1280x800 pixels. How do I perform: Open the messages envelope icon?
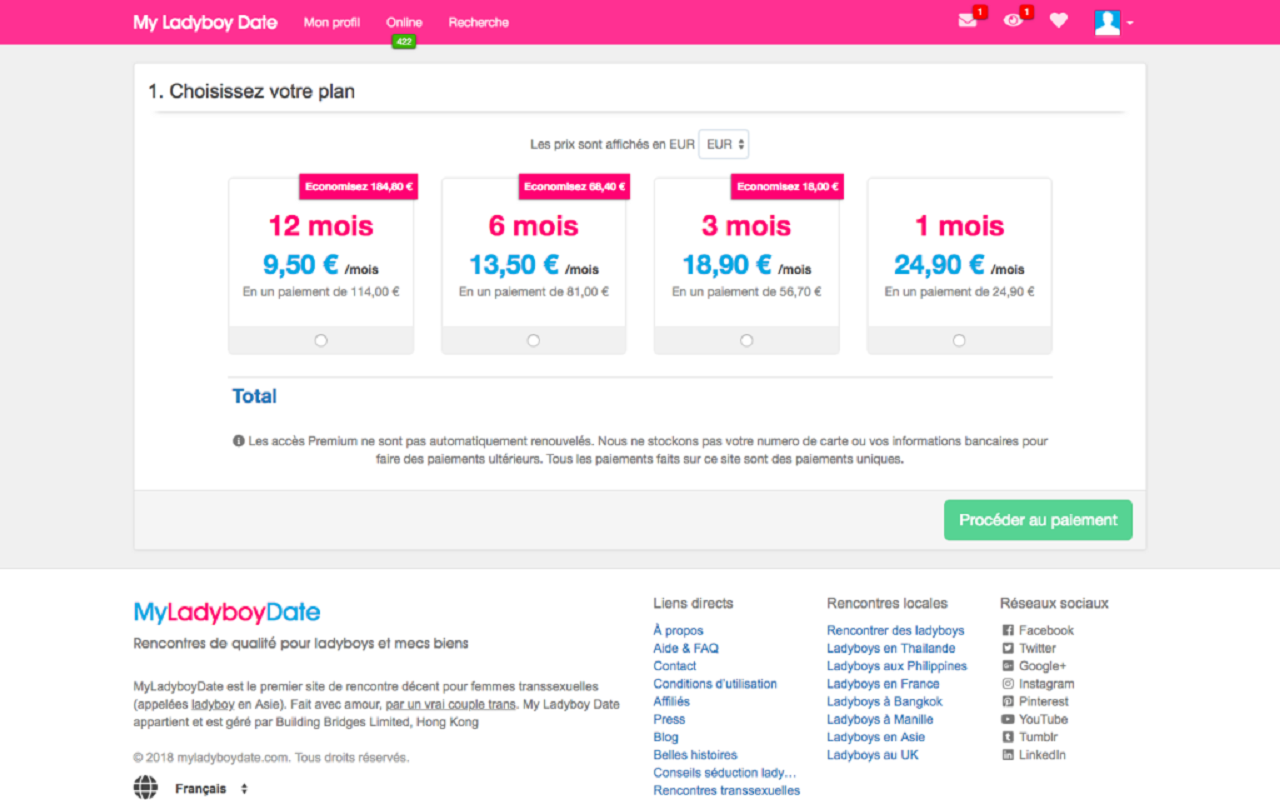(967, 21)
